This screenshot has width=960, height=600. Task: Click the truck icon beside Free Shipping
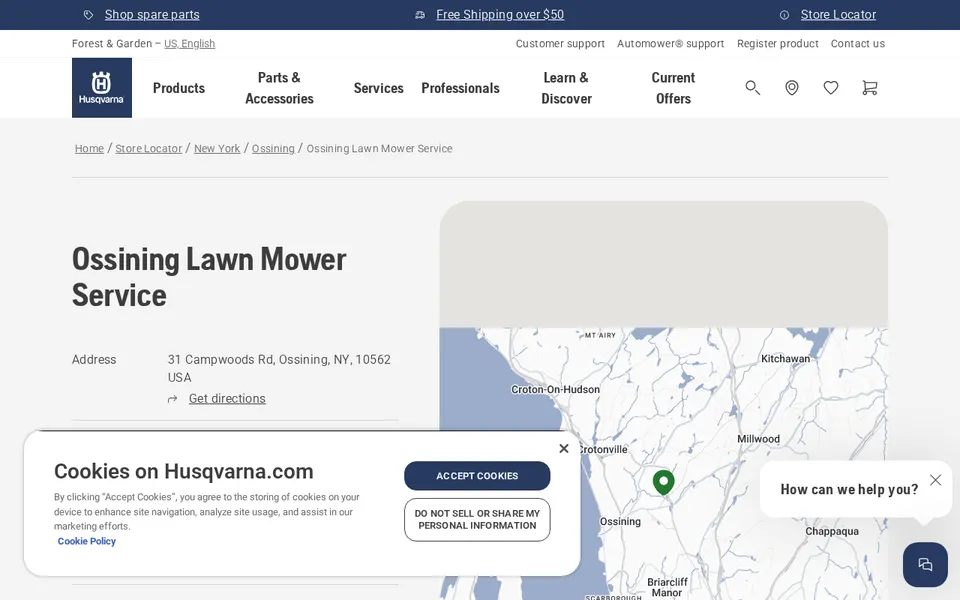(x=420, y=15)
